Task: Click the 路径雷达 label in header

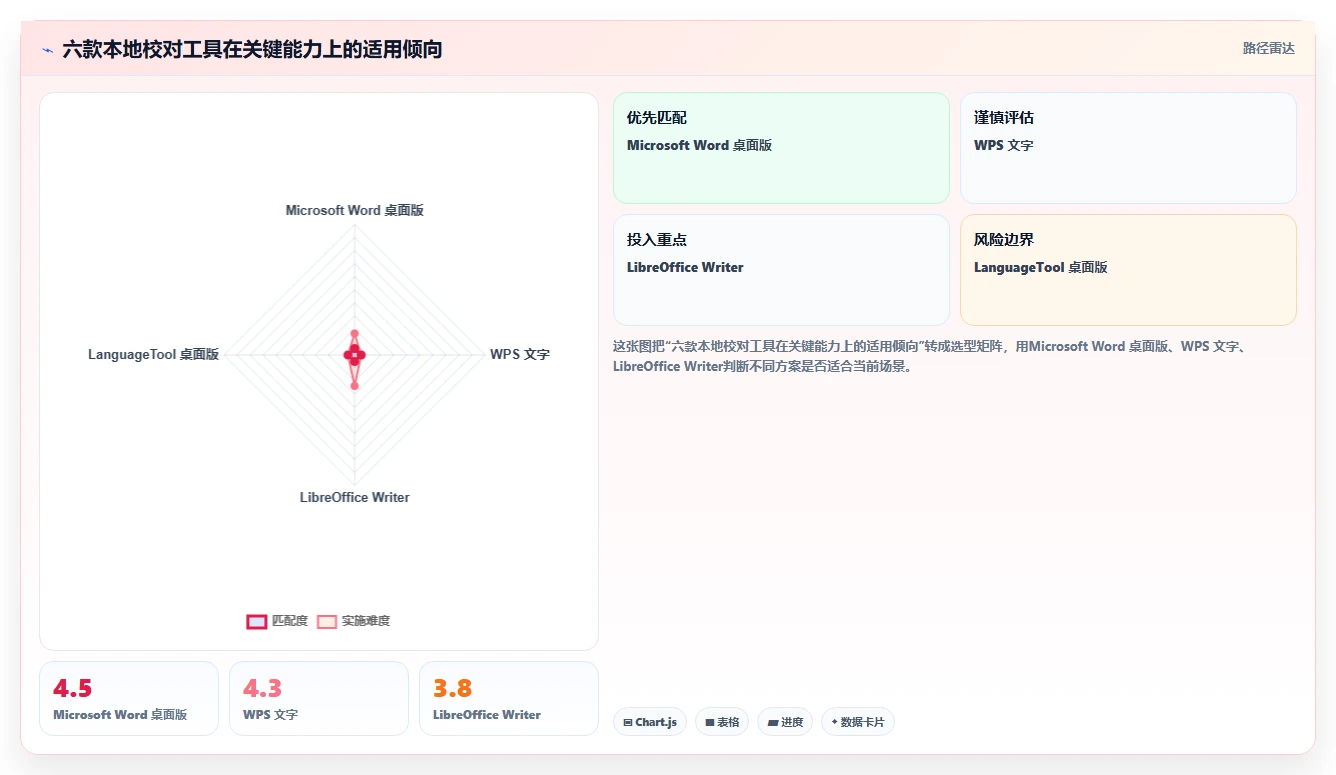Action: pos(1268,48)
